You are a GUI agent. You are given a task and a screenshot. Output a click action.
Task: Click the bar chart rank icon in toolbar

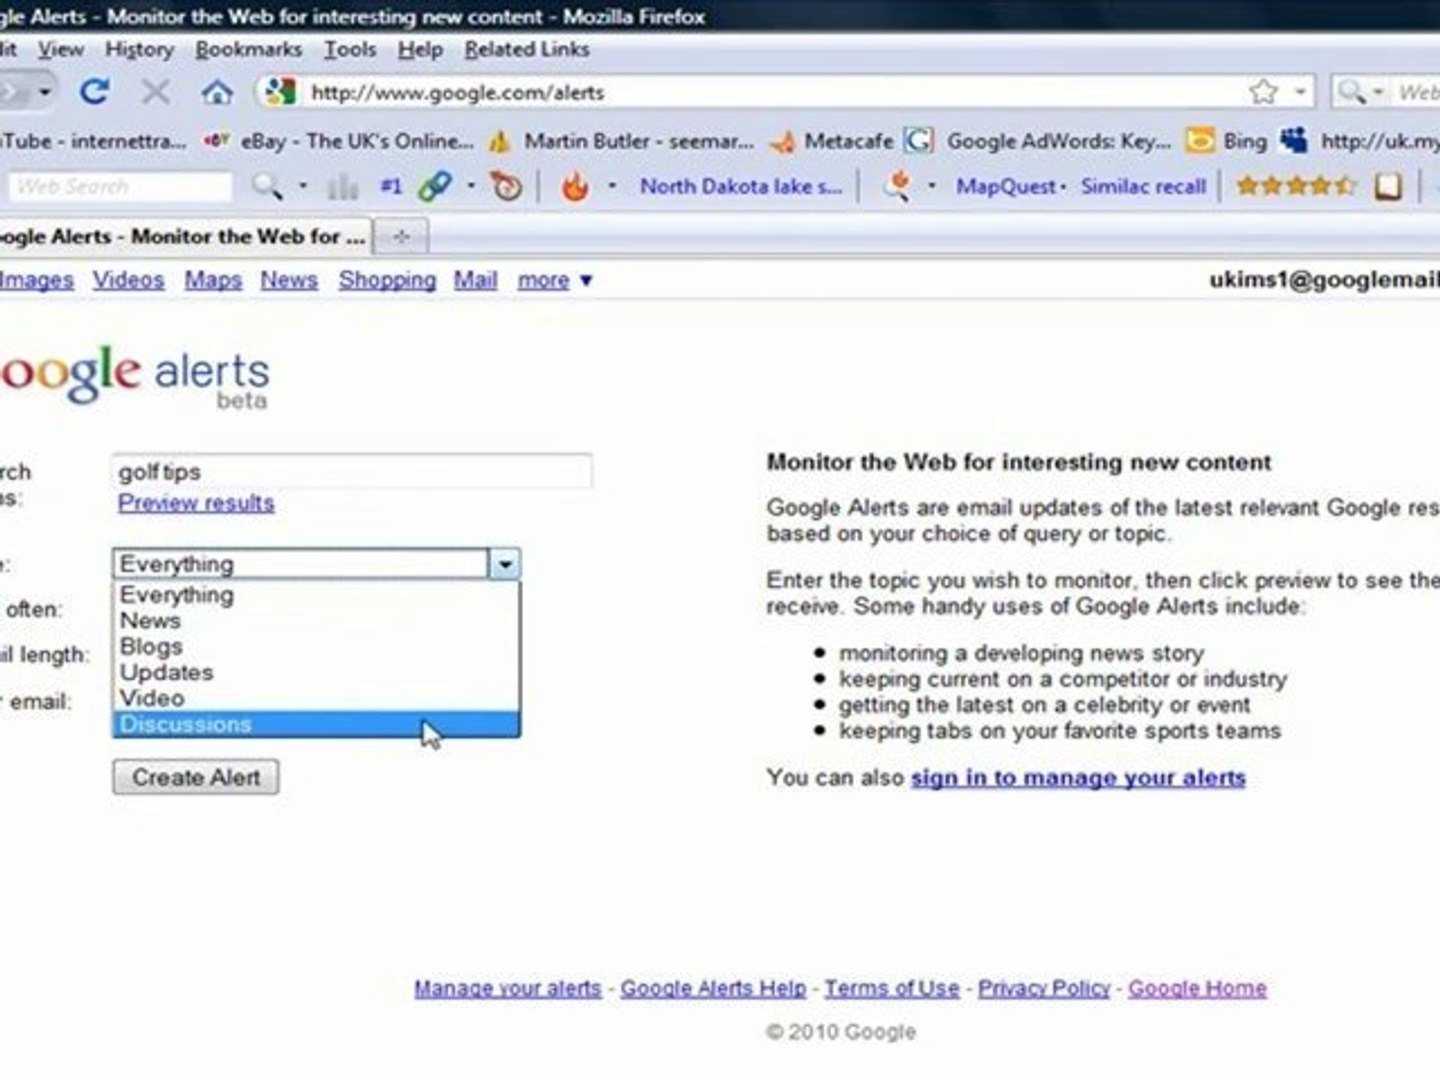[342, 186]
